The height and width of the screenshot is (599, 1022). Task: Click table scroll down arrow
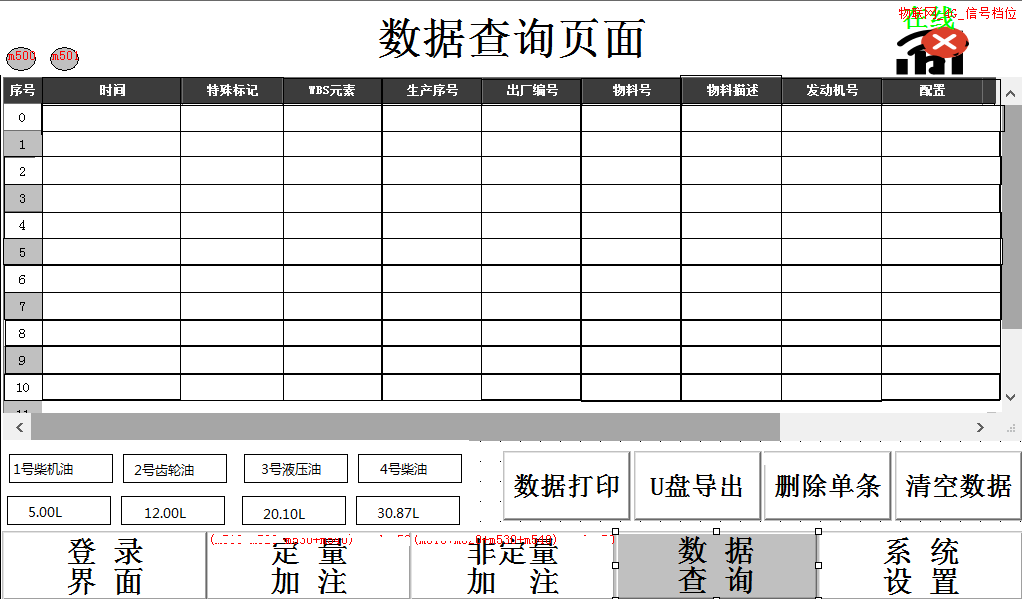[1011, 396]
